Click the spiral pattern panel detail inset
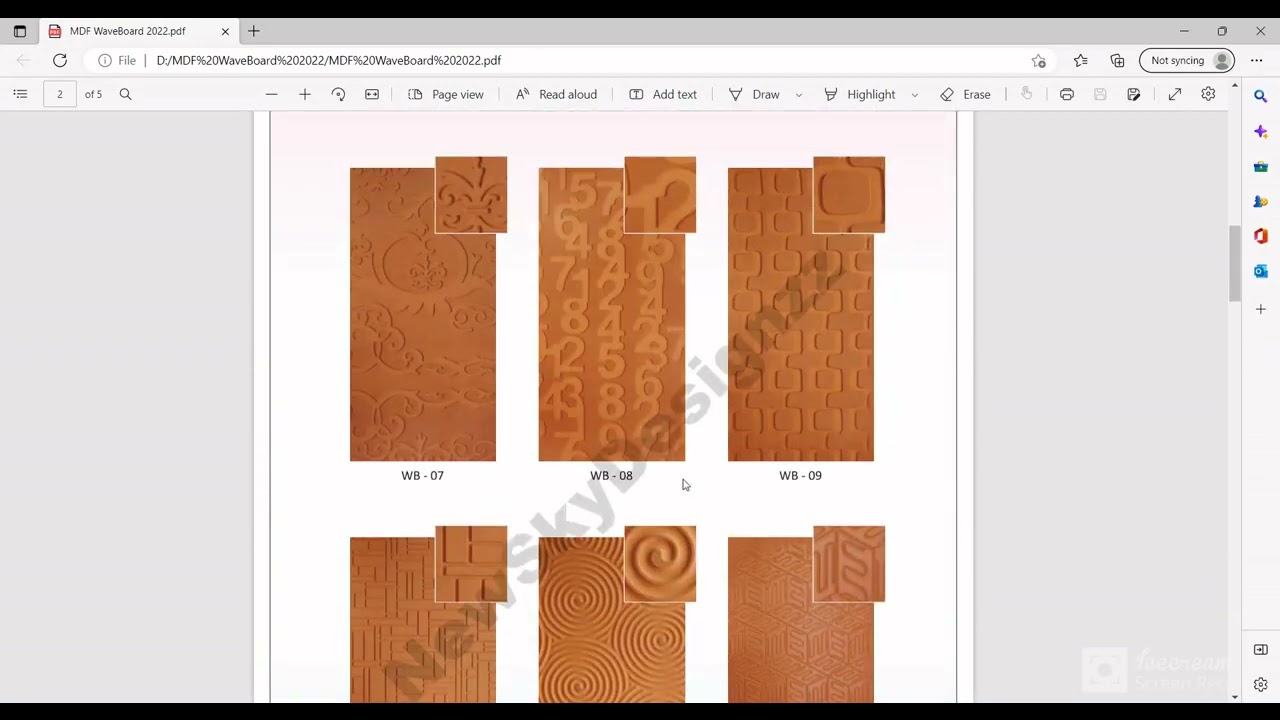The width and height of the screenshot is (1280, 720). [660, 564]
